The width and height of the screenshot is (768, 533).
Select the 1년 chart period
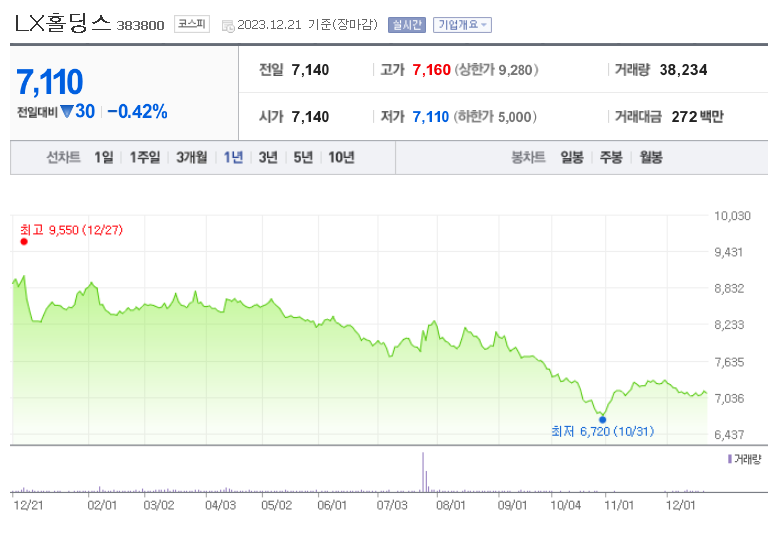coord(233,157)
